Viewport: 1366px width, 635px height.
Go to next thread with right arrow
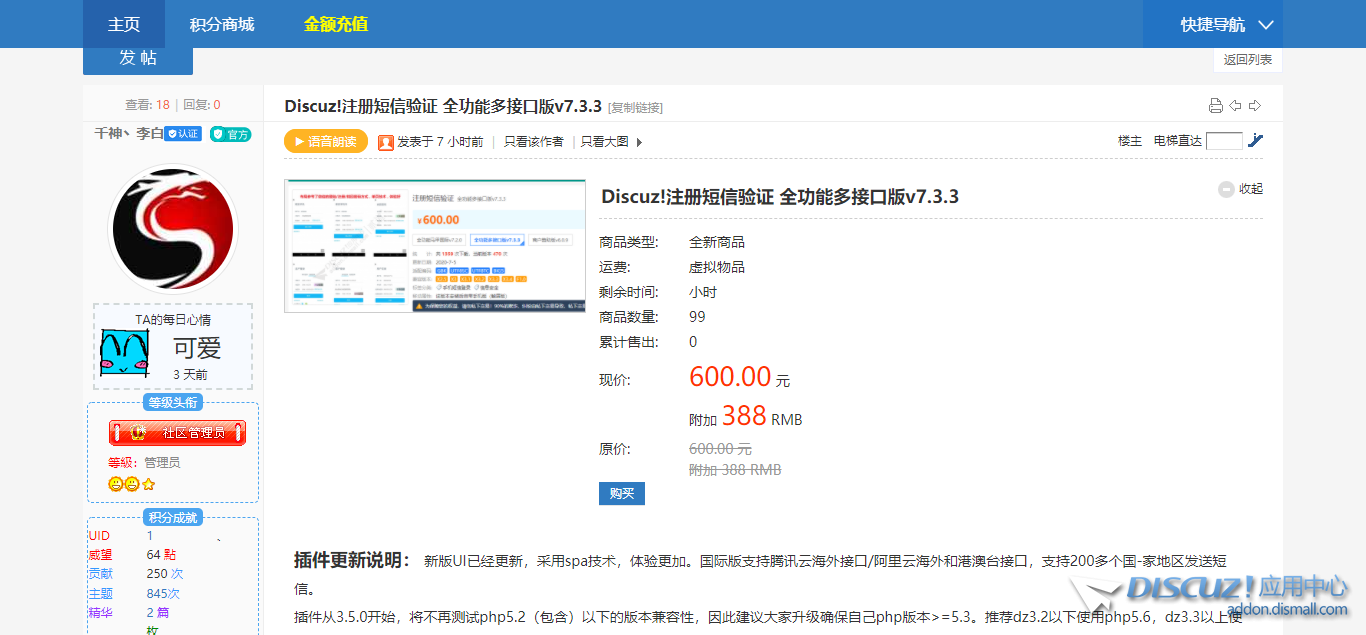pos(1255,106)
